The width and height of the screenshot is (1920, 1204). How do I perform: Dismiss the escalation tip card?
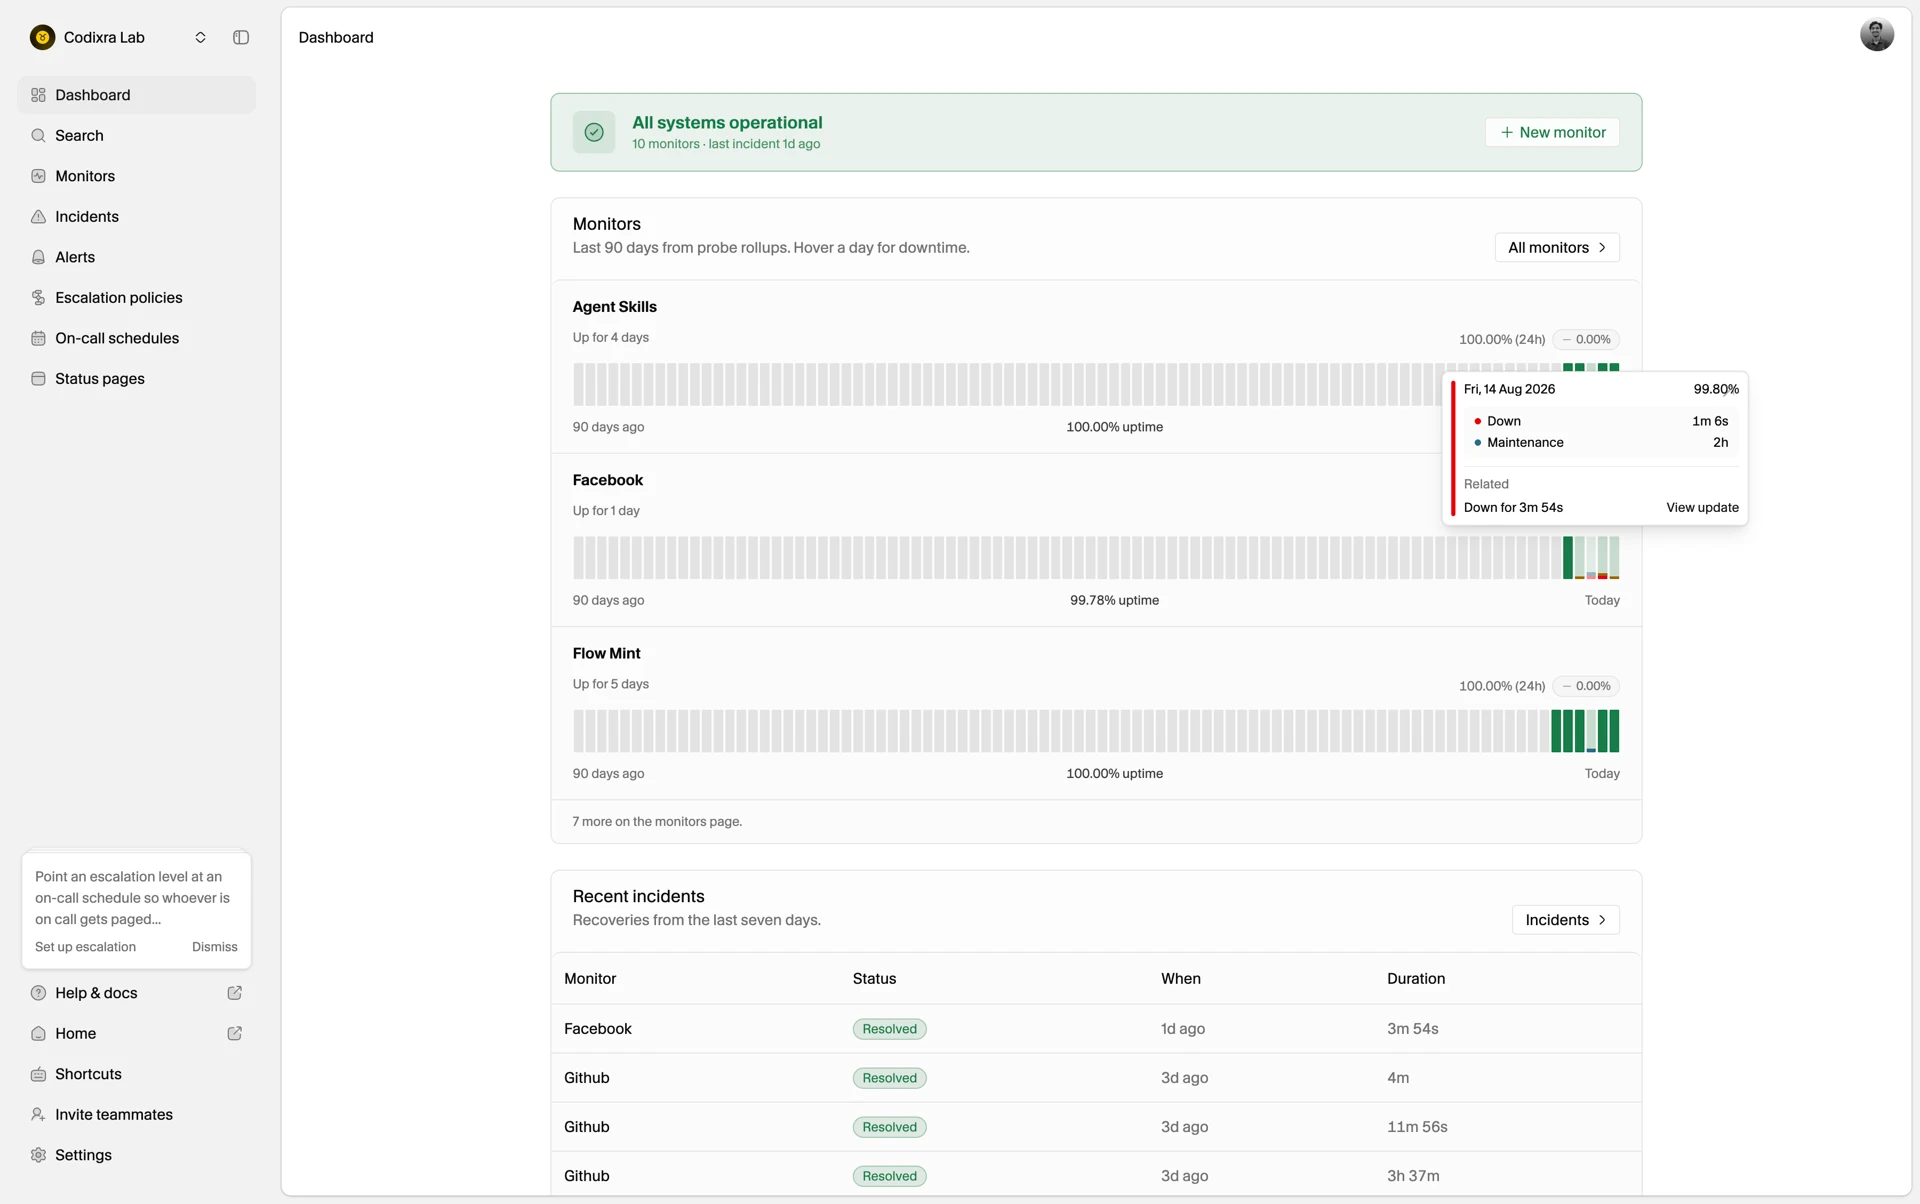(x=215, y=947)
